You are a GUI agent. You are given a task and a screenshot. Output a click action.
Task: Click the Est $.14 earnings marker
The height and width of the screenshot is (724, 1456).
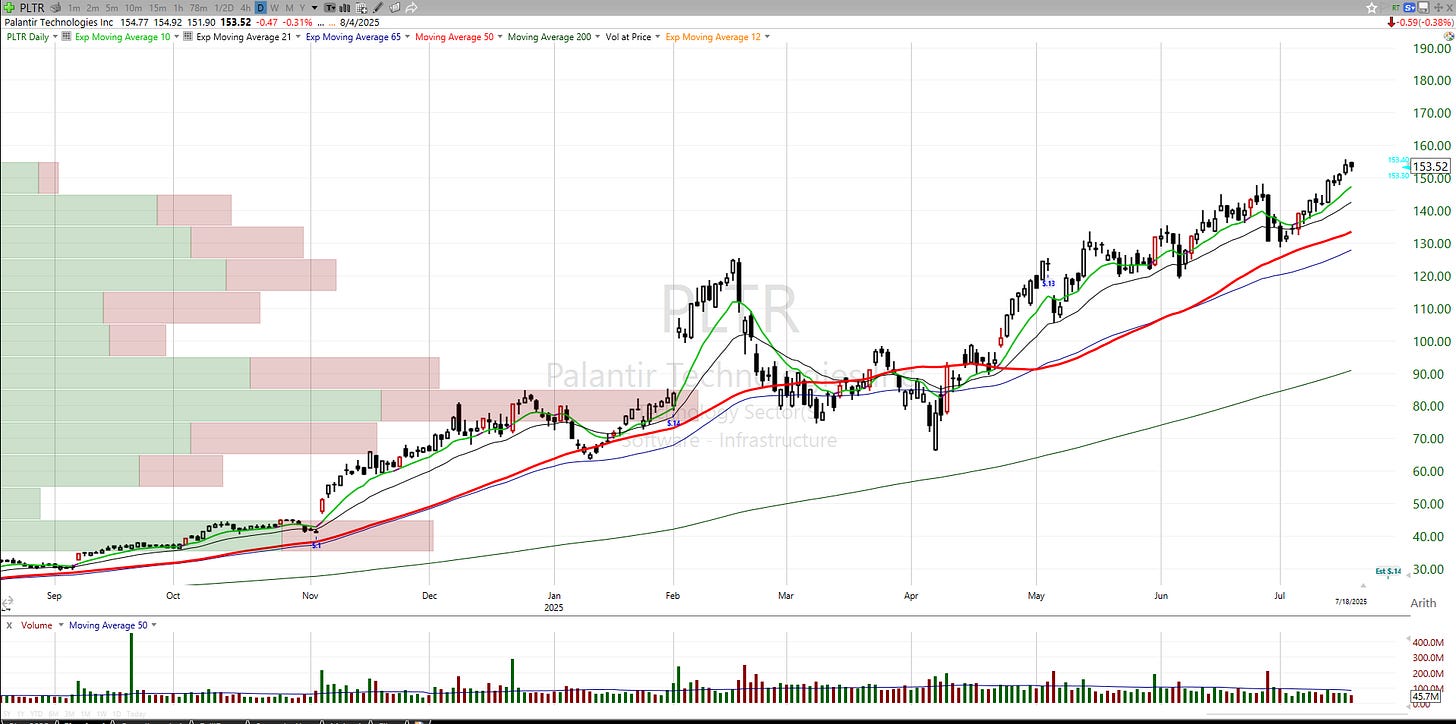[x=1389, y=571]
